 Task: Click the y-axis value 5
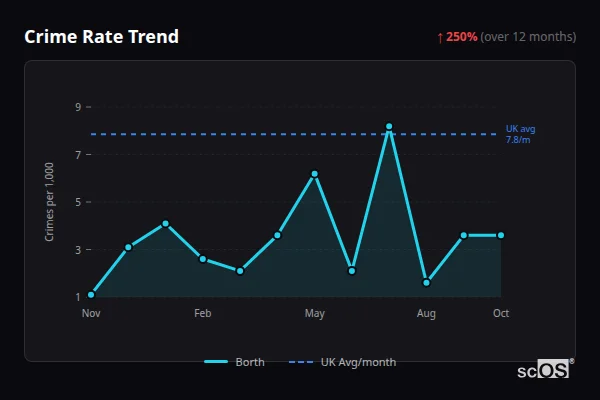78,202
